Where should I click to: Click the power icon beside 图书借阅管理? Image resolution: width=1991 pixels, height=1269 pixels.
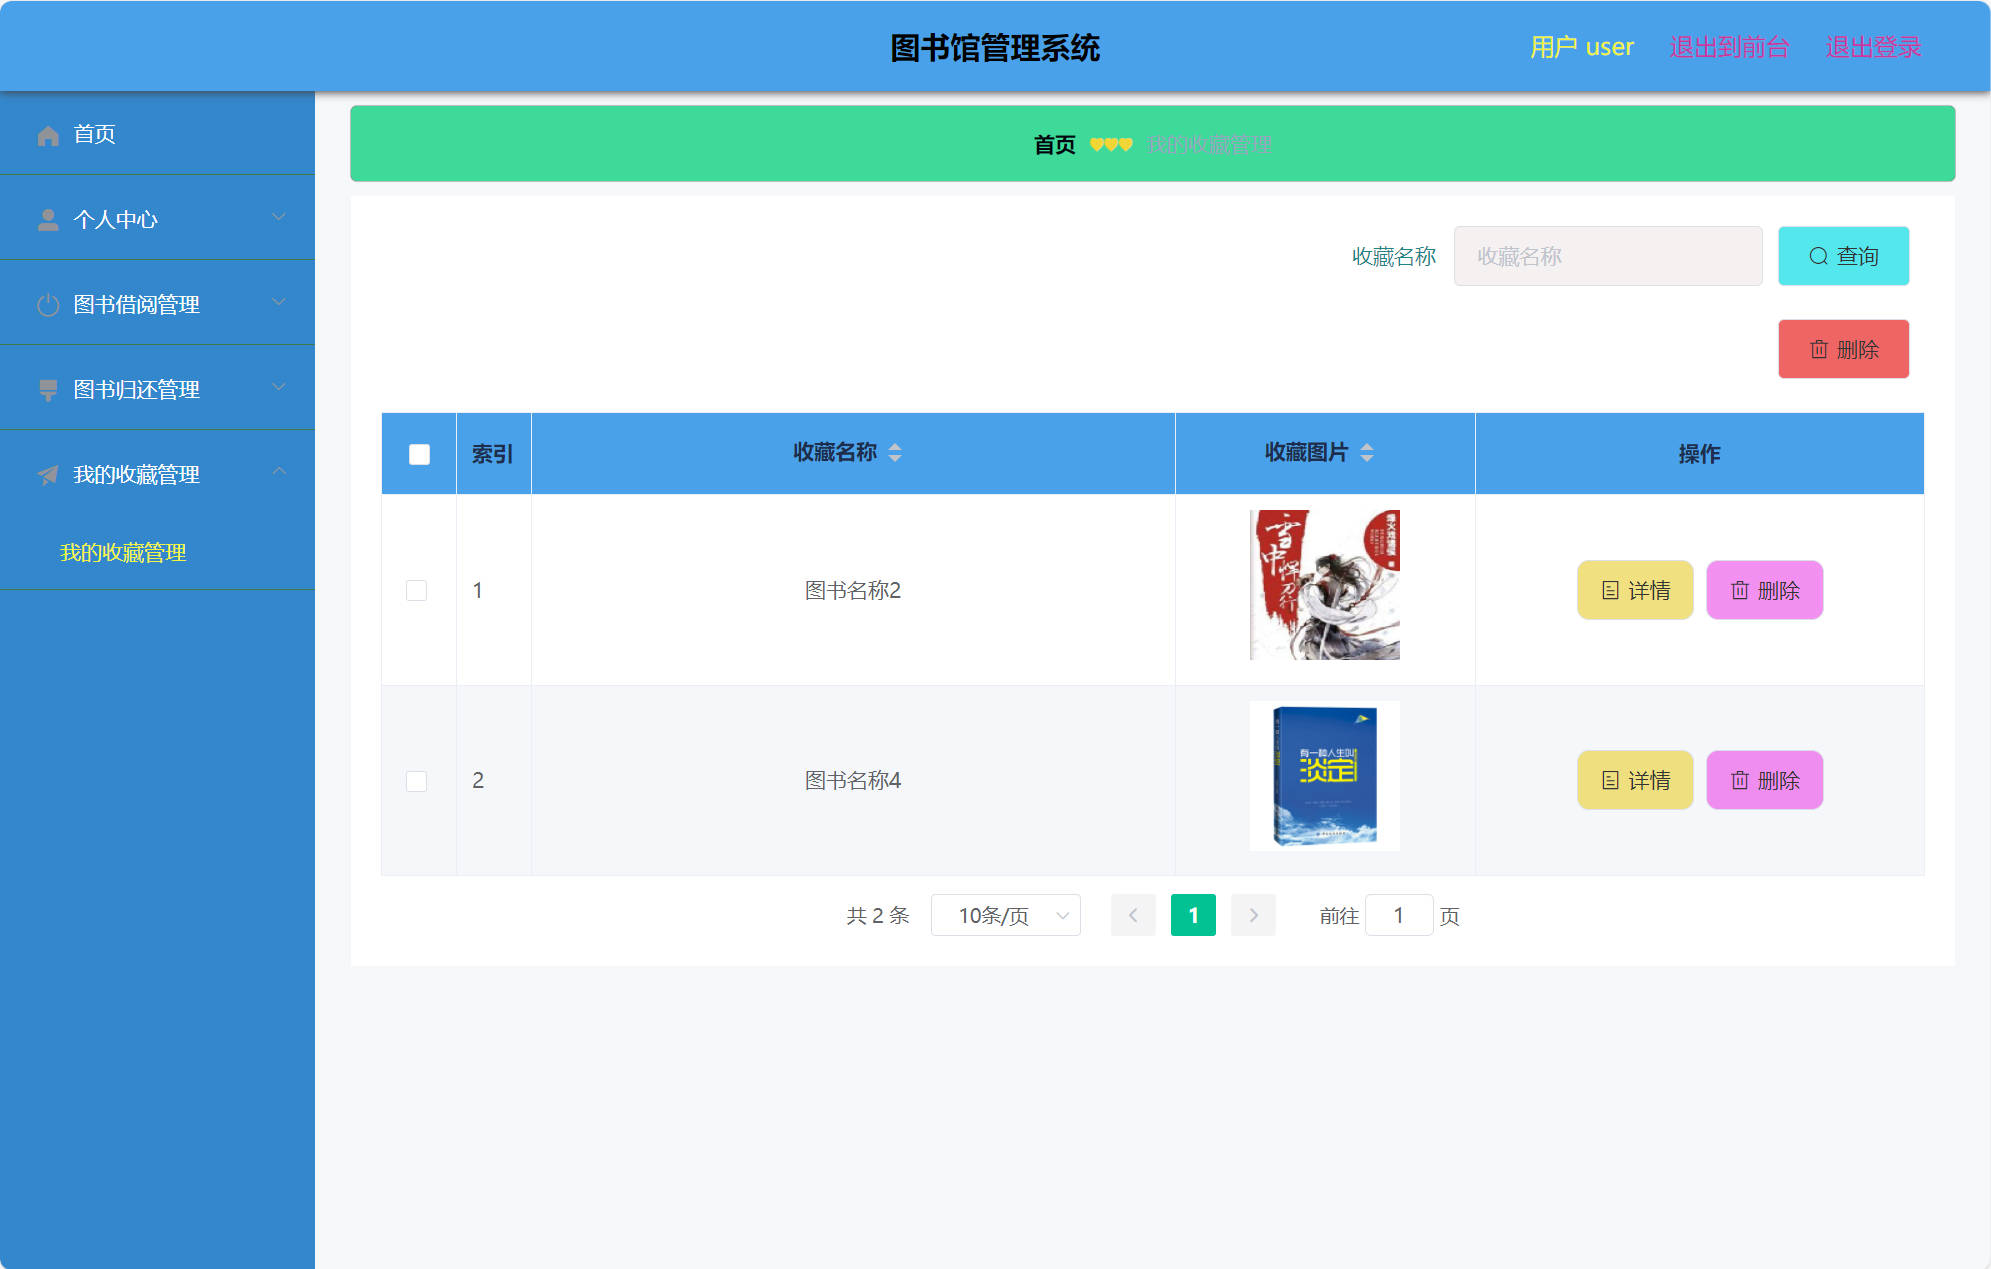click(x=49, y=304)
